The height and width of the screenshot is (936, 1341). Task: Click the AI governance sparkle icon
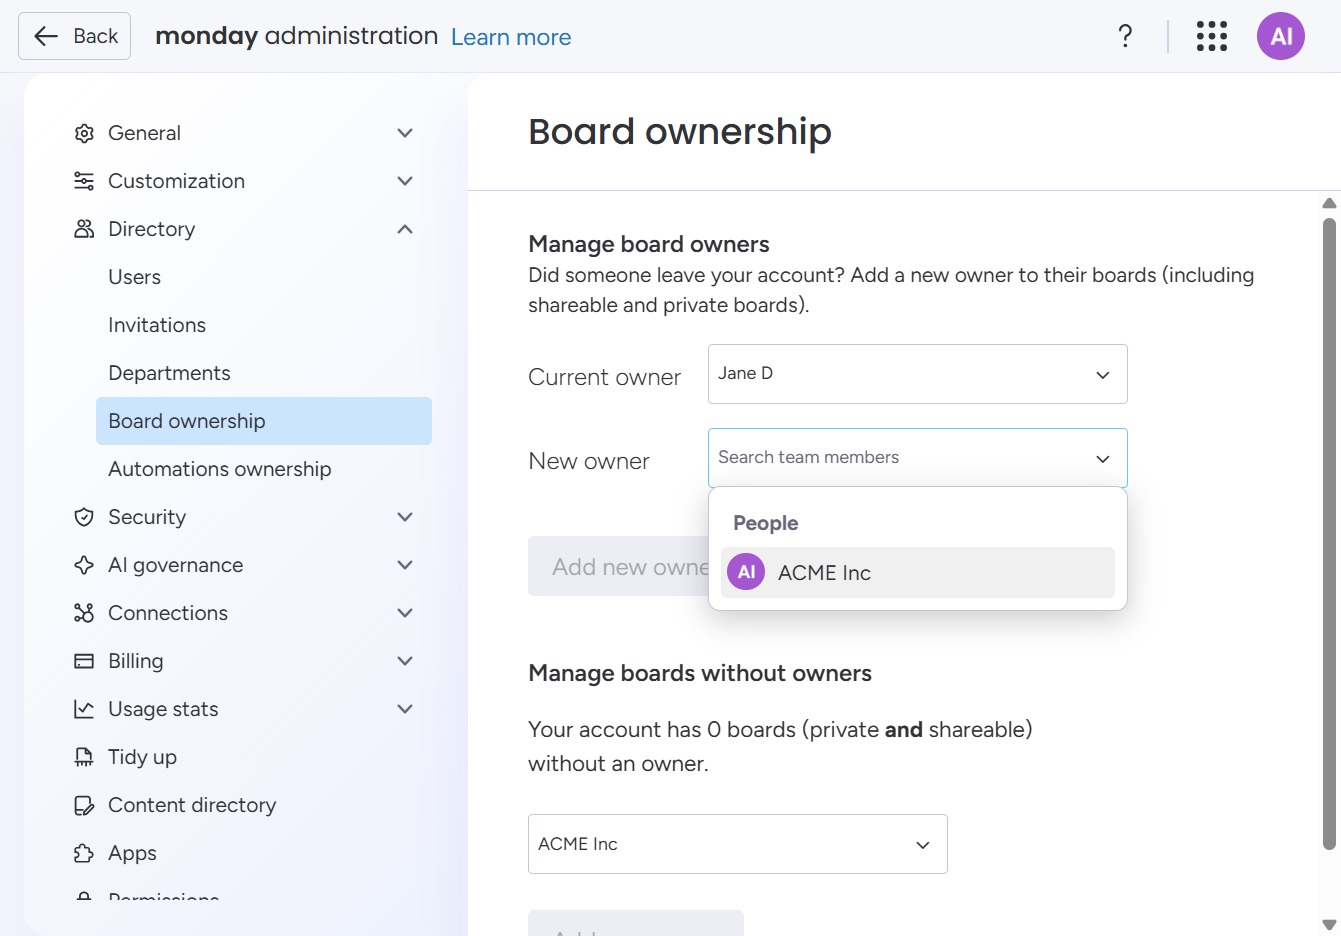(84, 565)
